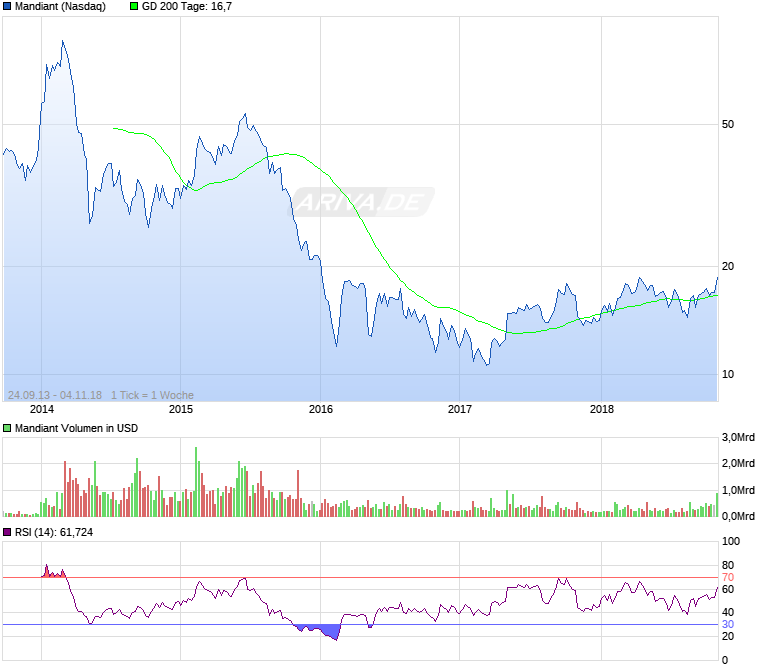
Task: Click the blue Mandiant legend swatch
Action: click(7, 6)
